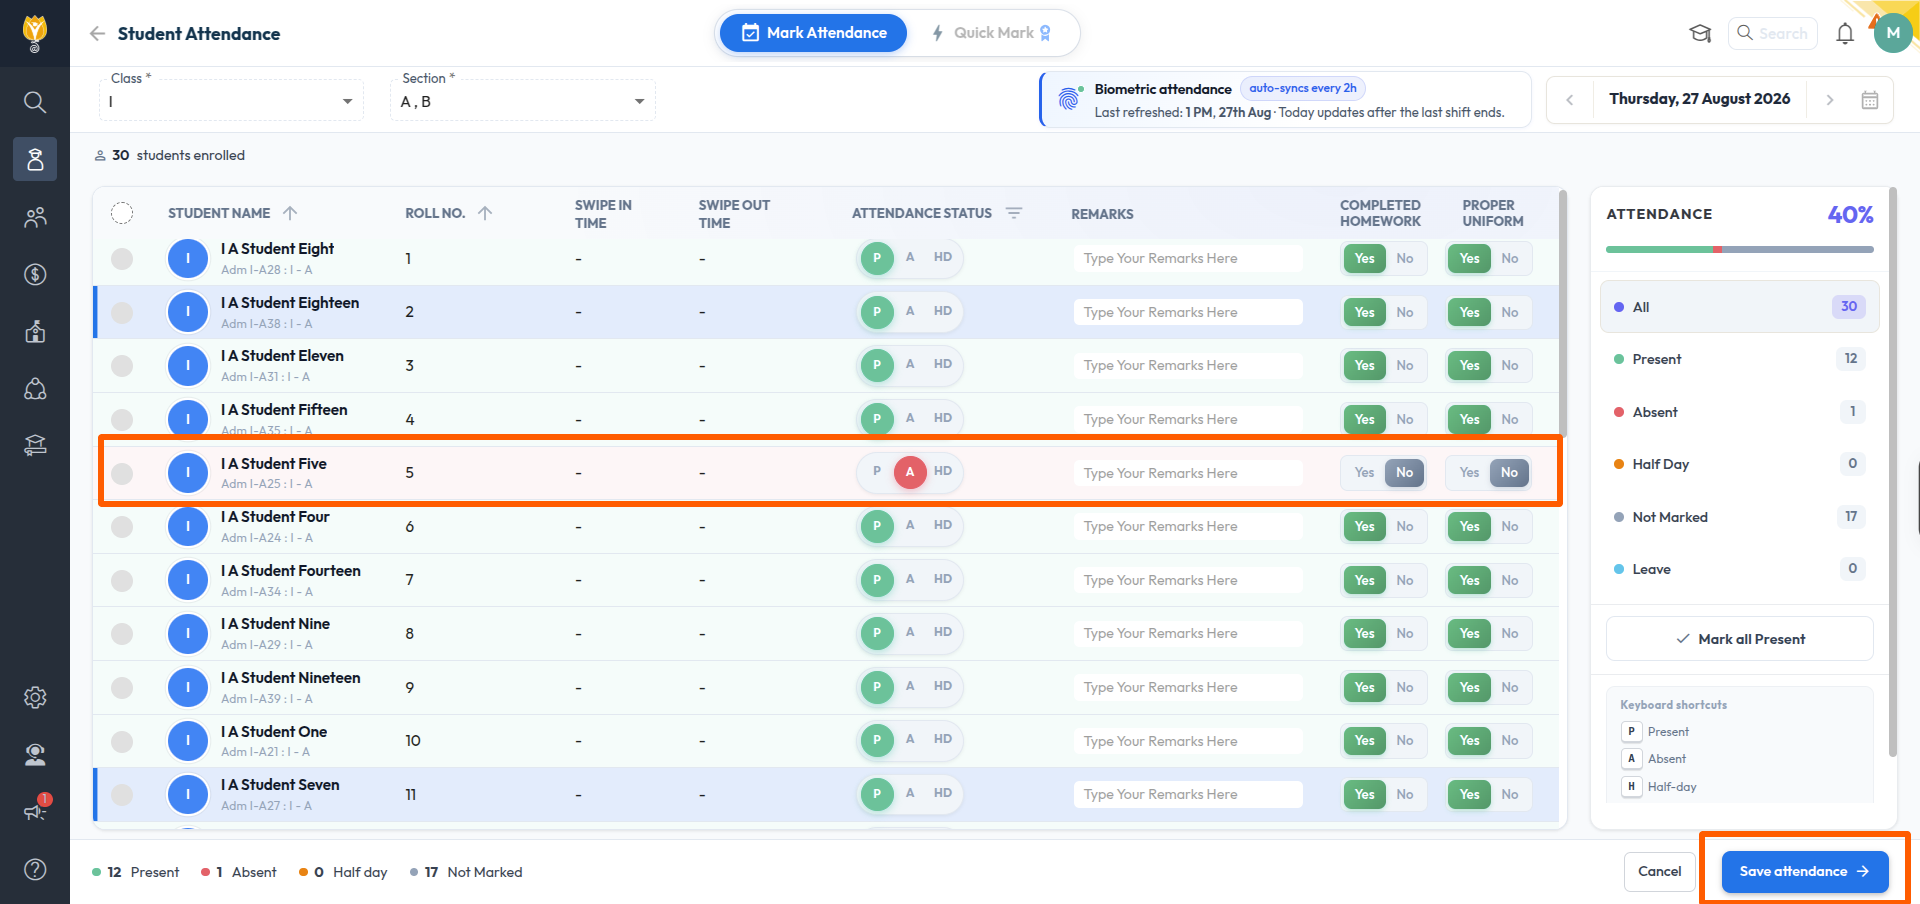Mark I A Student One as Absent

[910, 739]
